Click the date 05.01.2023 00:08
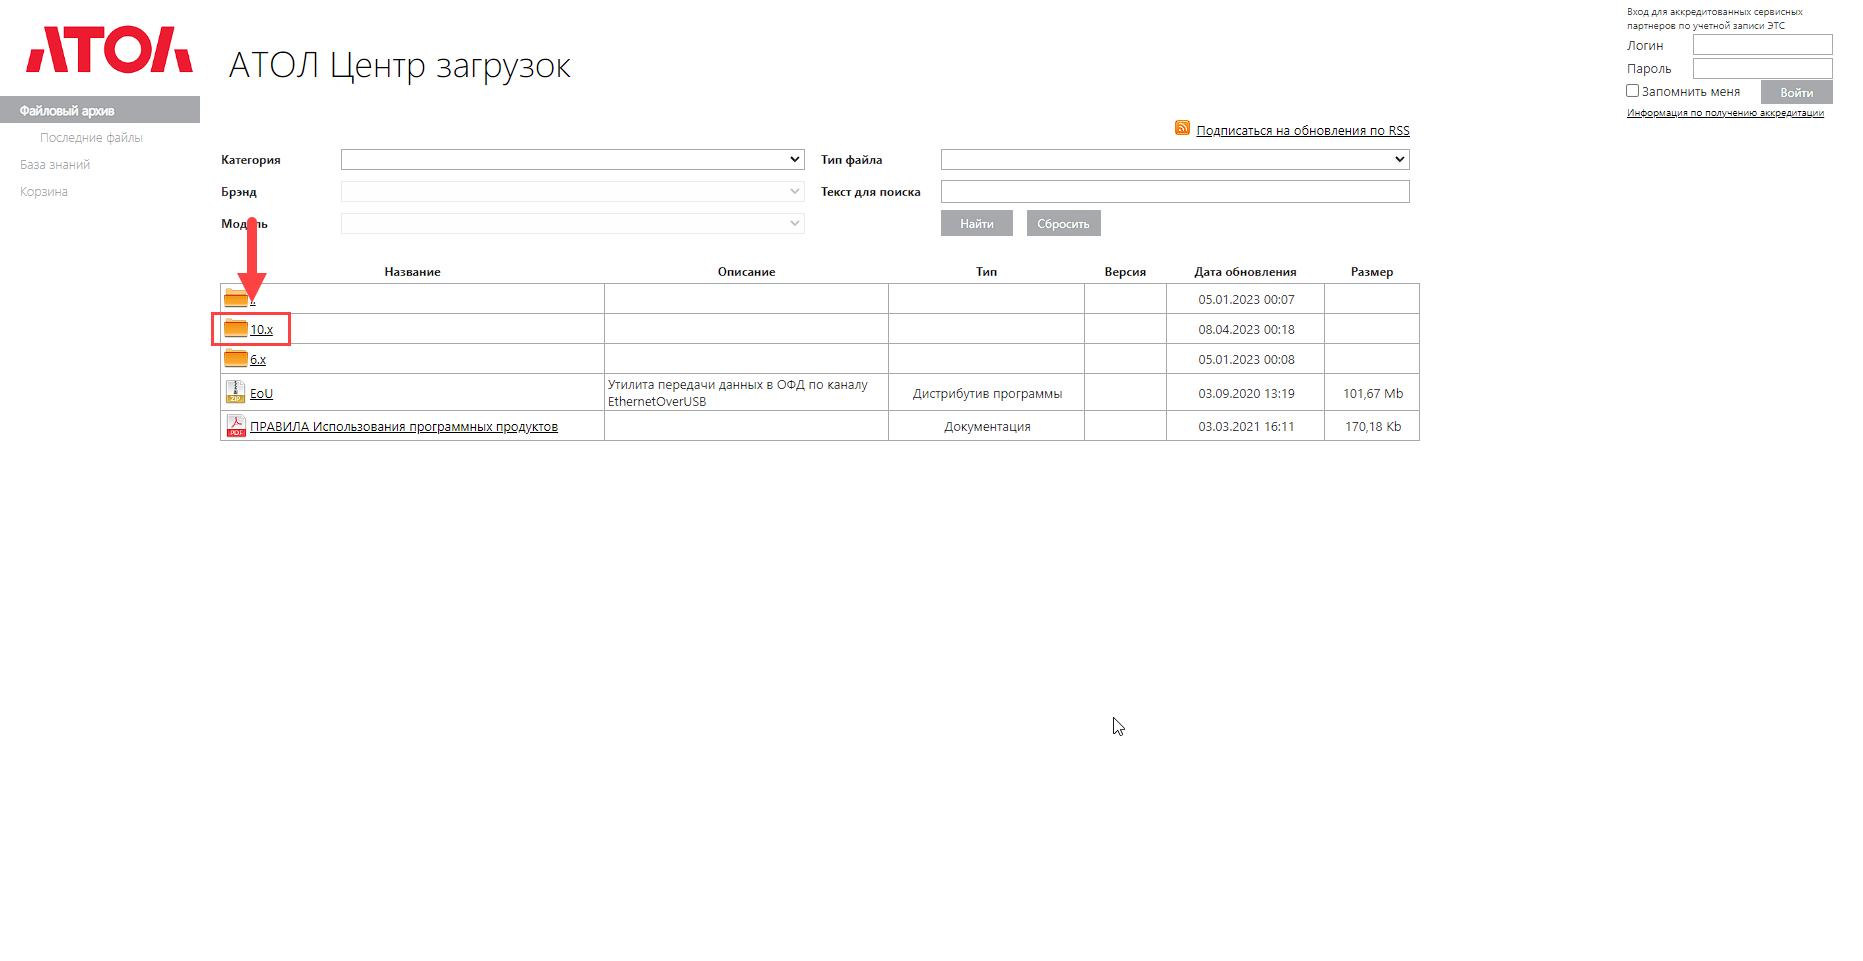 coord(1246,359)
